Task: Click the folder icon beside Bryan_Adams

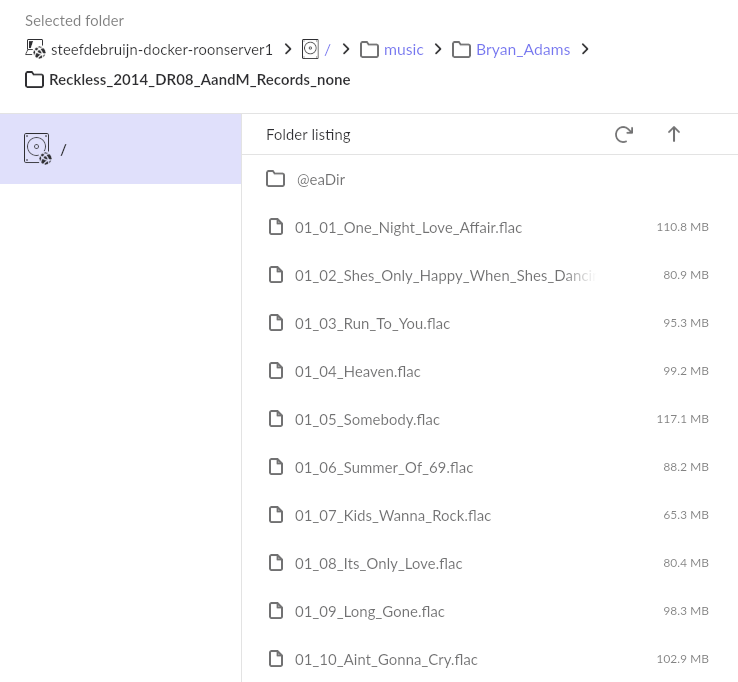Action: (461, 49)
